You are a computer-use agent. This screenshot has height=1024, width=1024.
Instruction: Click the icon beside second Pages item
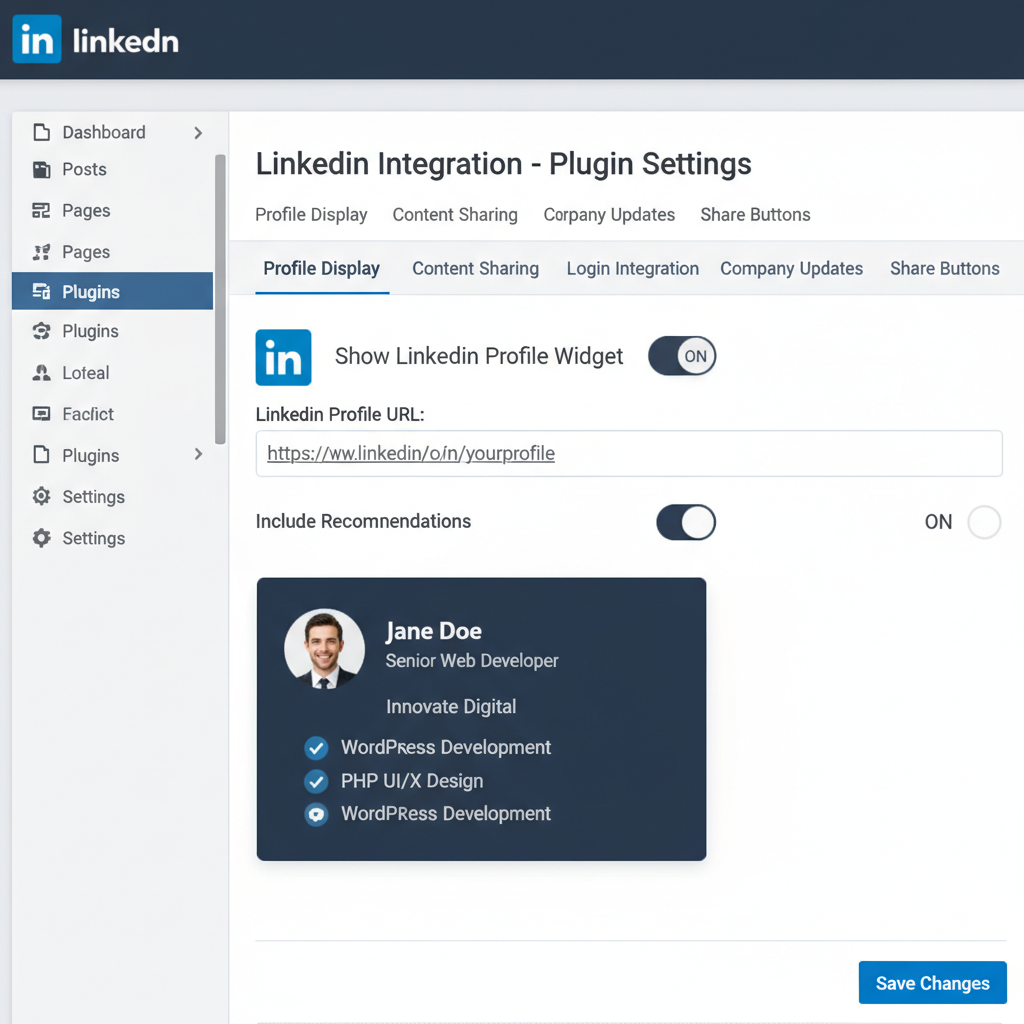(x=41, y=252)
